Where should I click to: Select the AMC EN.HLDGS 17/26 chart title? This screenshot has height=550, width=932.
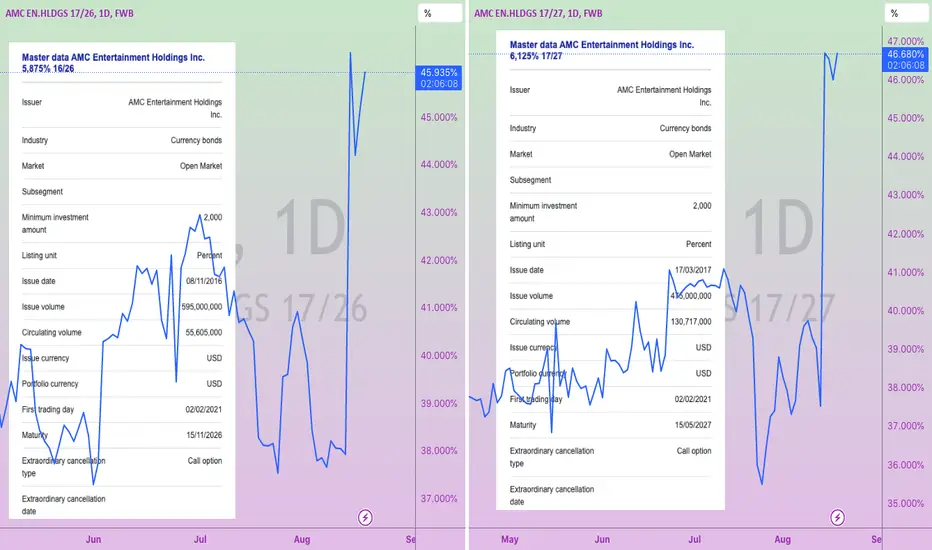70,13
